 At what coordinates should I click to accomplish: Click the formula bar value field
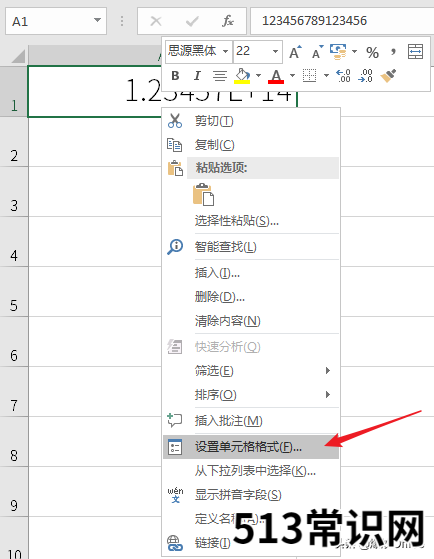point(342,21)
